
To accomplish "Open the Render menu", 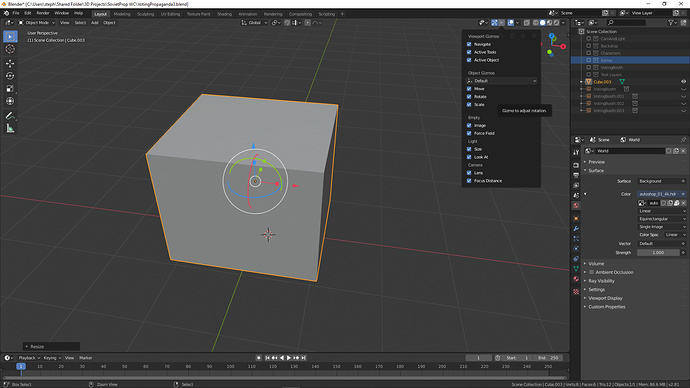I will tap(43, 13).
